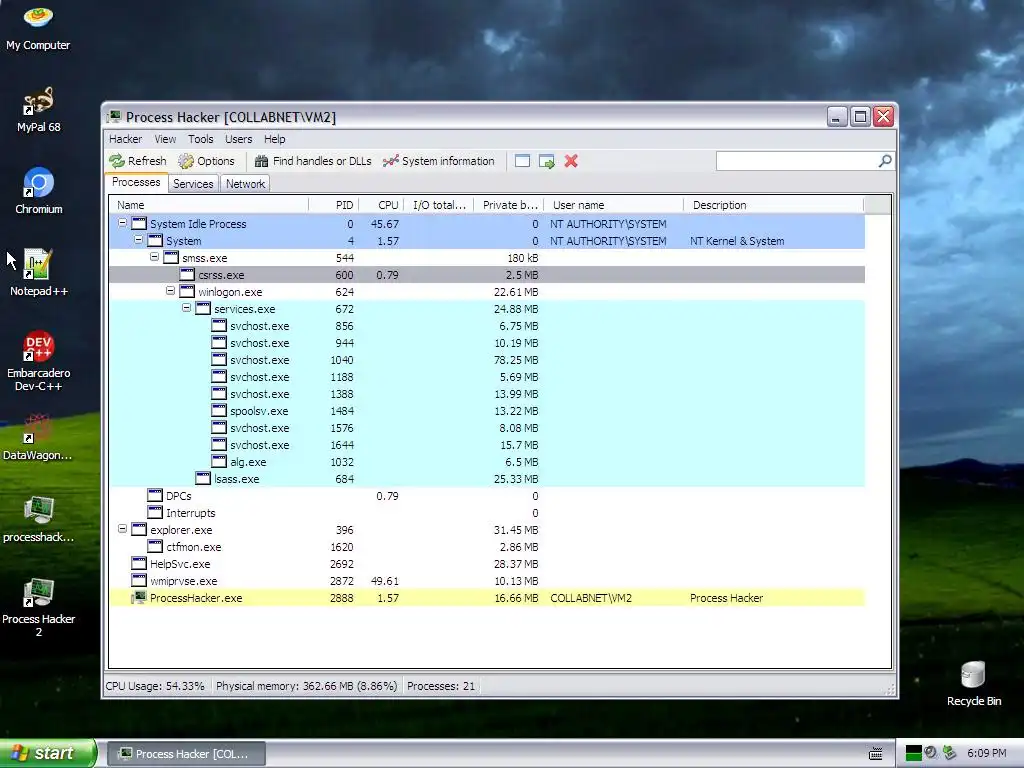Open Find handles or DLLs
This screenshot has width=1024, height=768.
click(313, 161)
